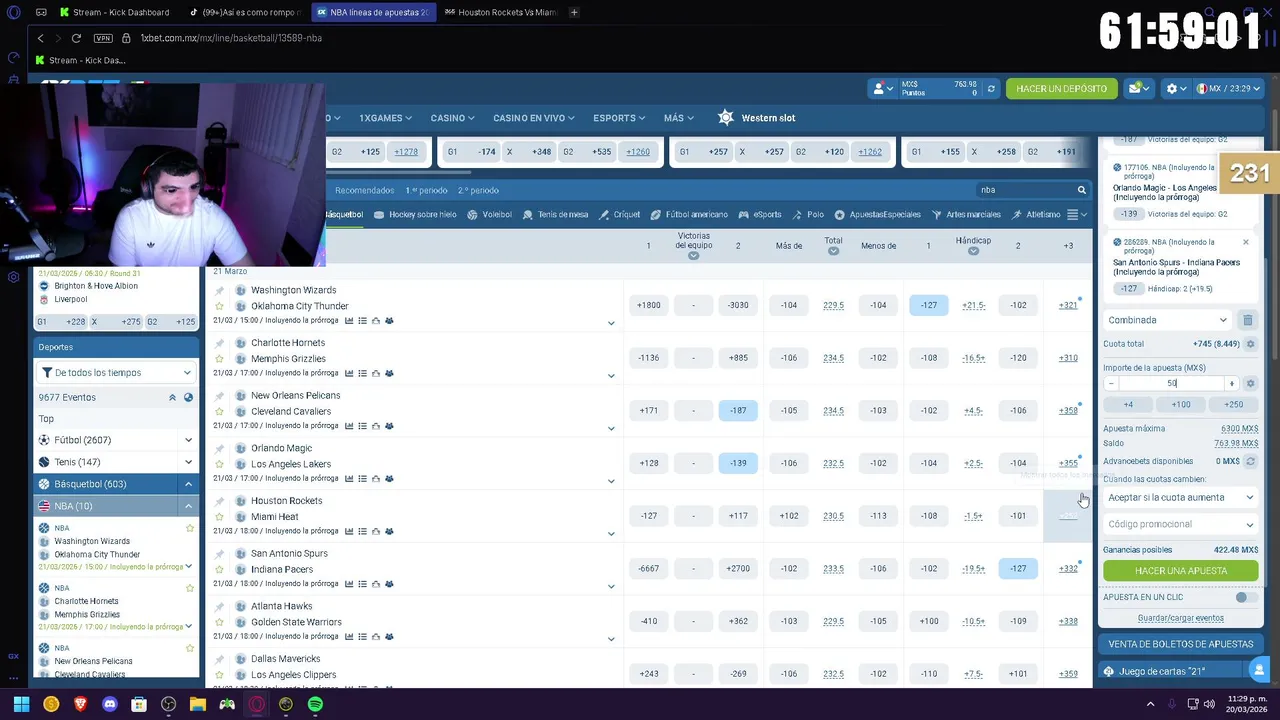
Task: Star the NBA New Orleans Pelicans sidebar entry
Action: pyautogui.click(x=189, y=648)
